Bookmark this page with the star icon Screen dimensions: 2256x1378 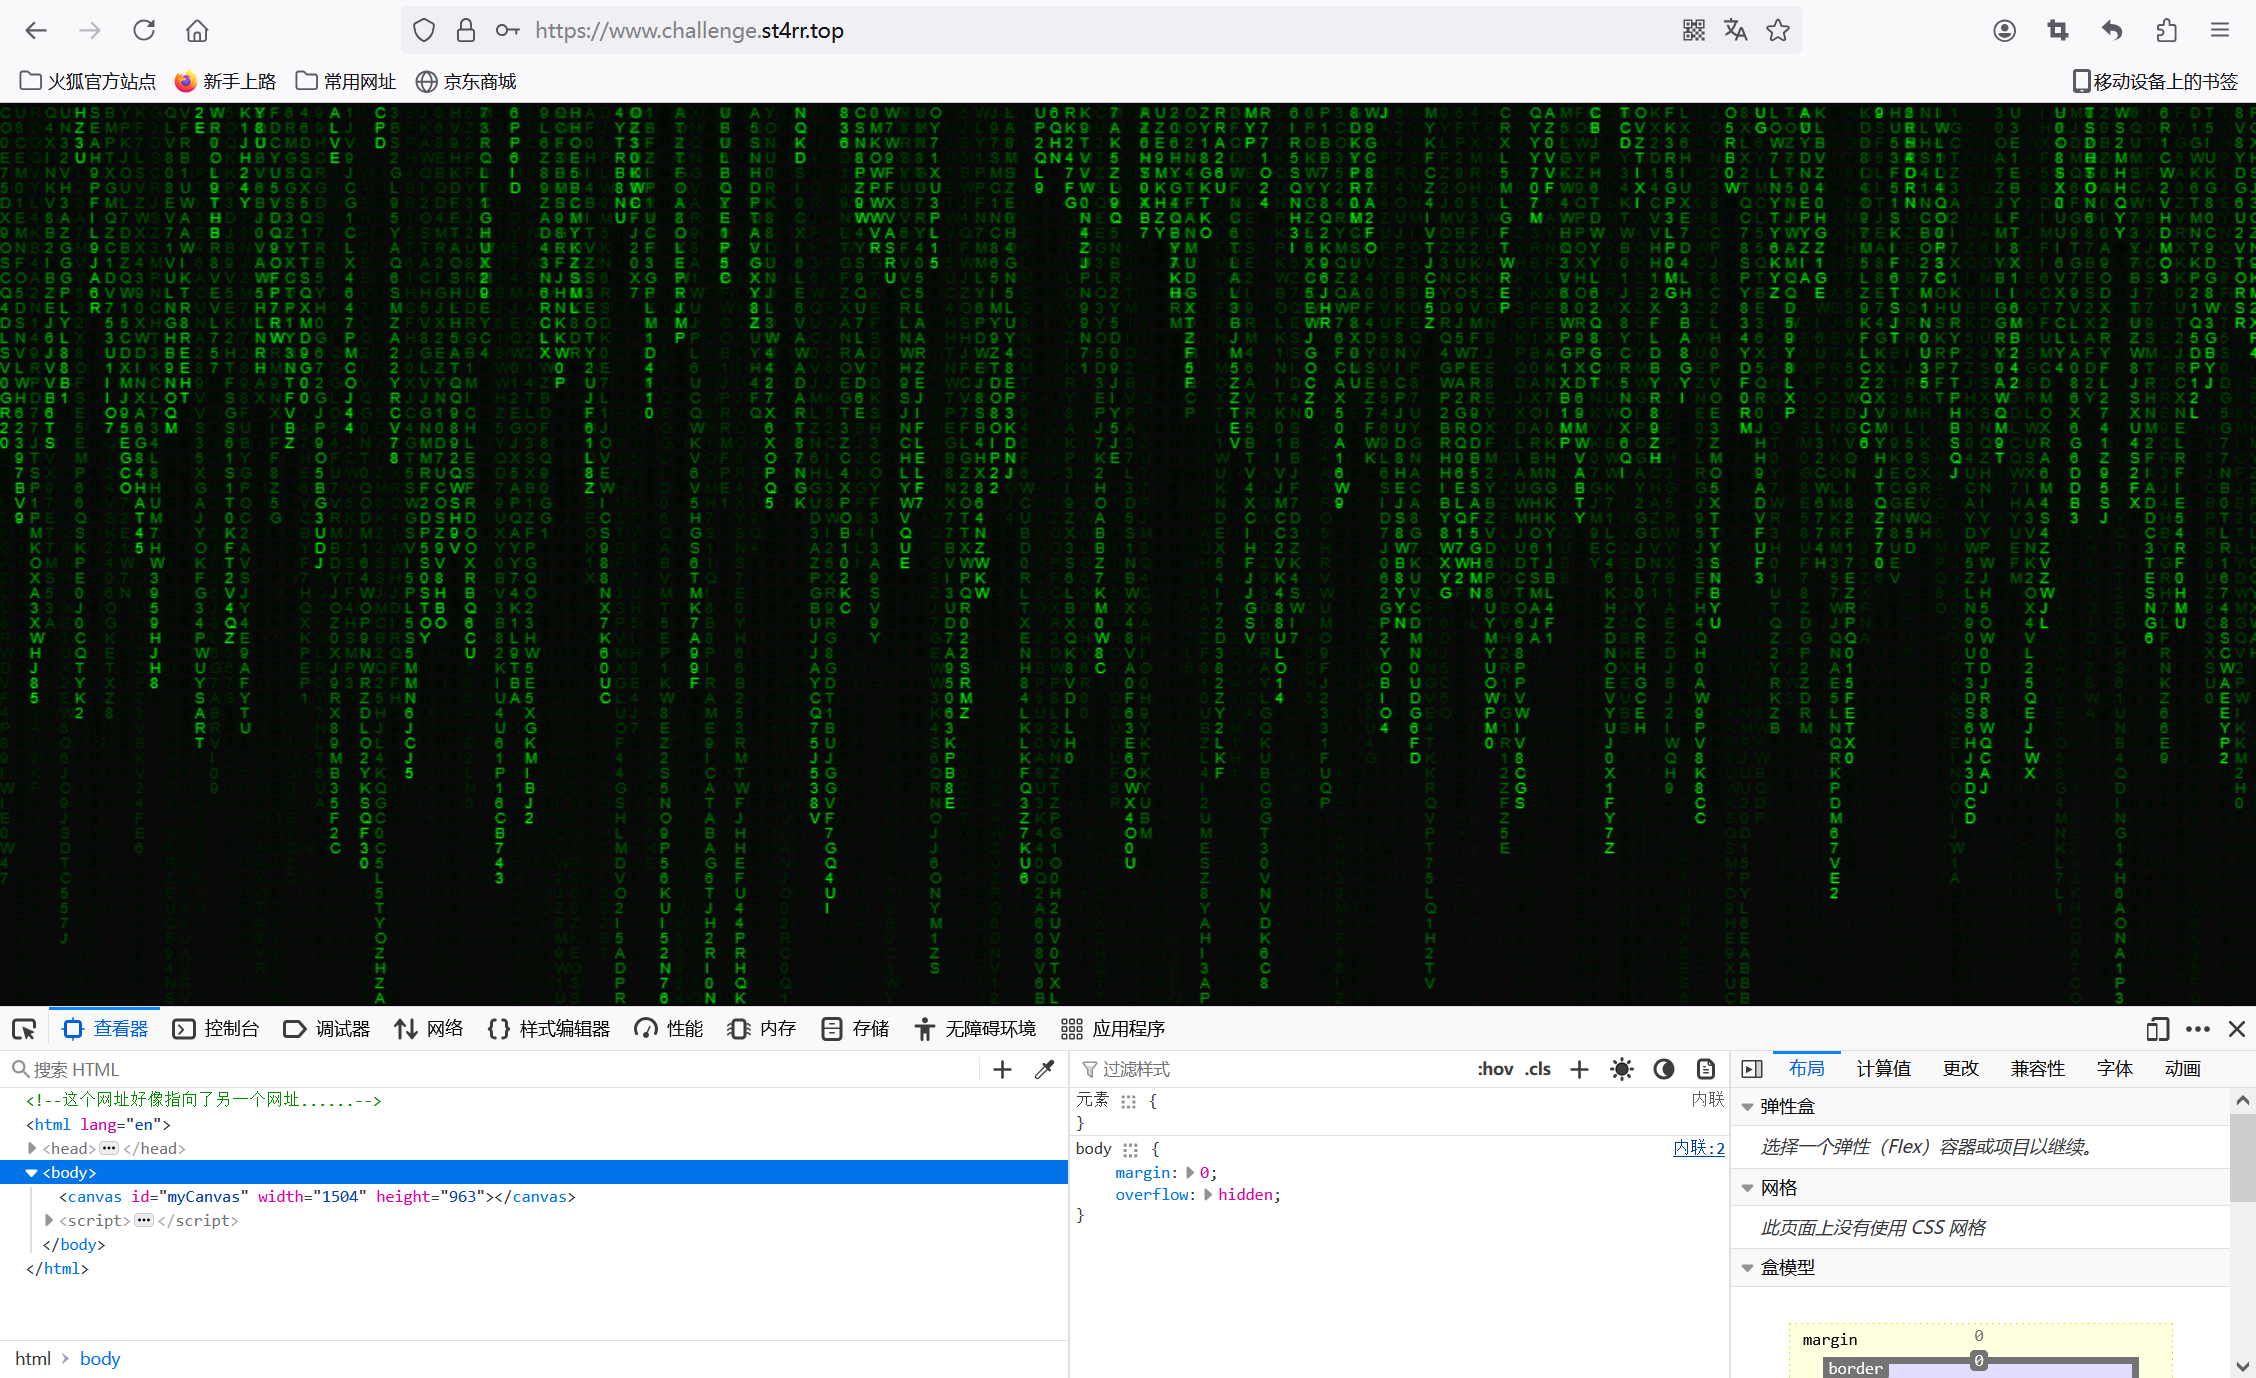[x=1778, y=31]
